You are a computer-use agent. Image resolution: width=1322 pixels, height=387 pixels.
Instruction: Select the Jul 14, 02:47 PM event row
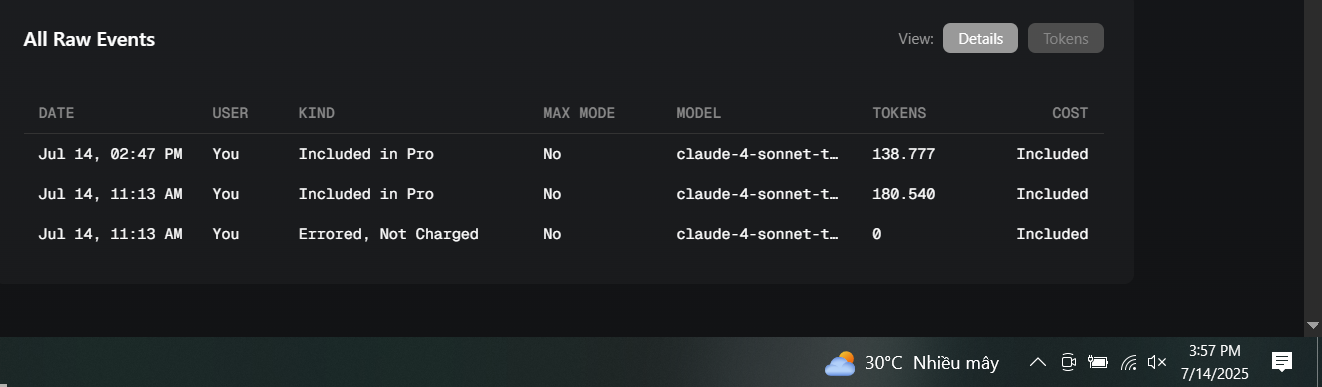coord(564,154)
